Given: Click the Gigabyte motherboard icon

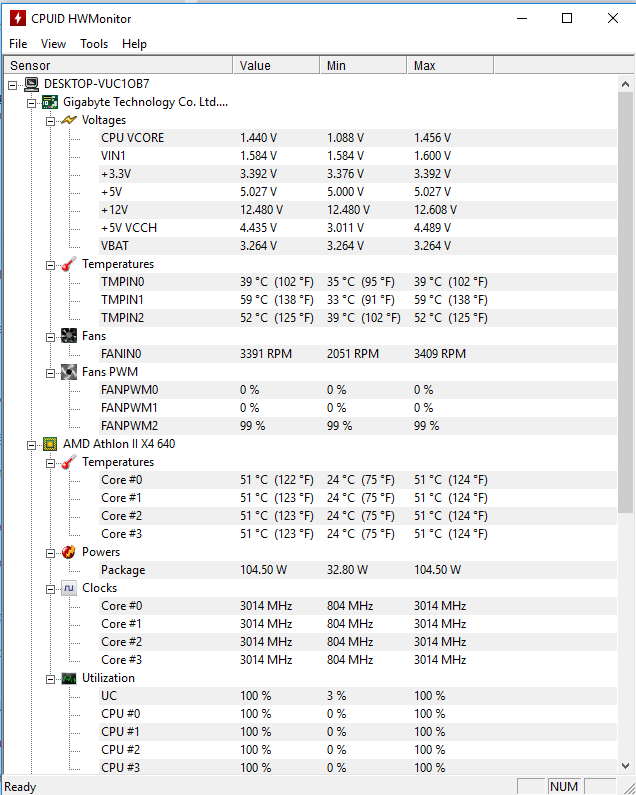Looking at the screenshot, I should pos(50,102).
